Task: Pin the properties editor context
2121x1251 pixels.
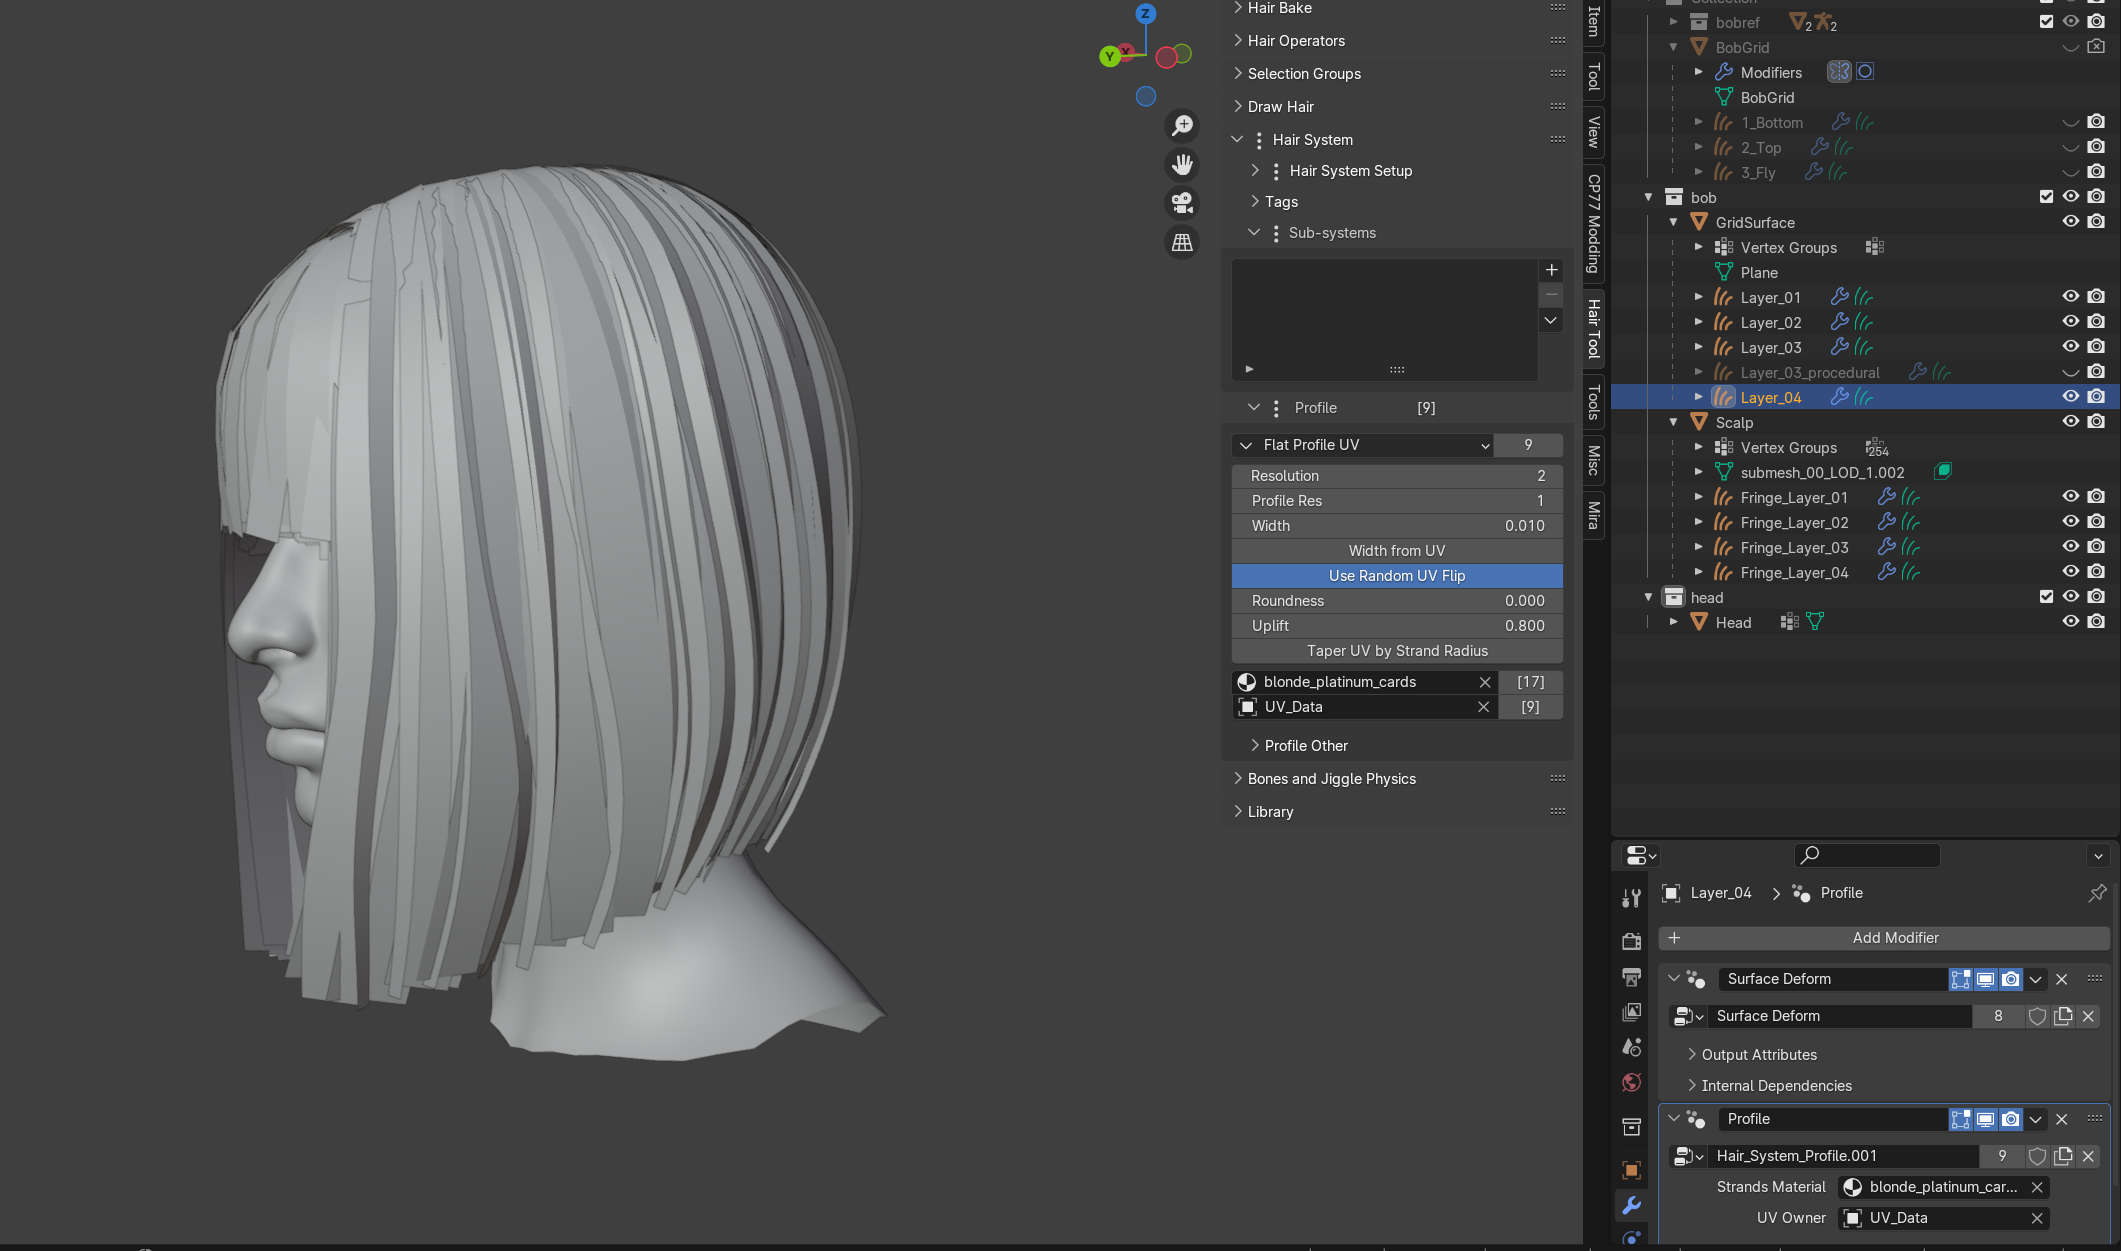Action: point(2097,893)
